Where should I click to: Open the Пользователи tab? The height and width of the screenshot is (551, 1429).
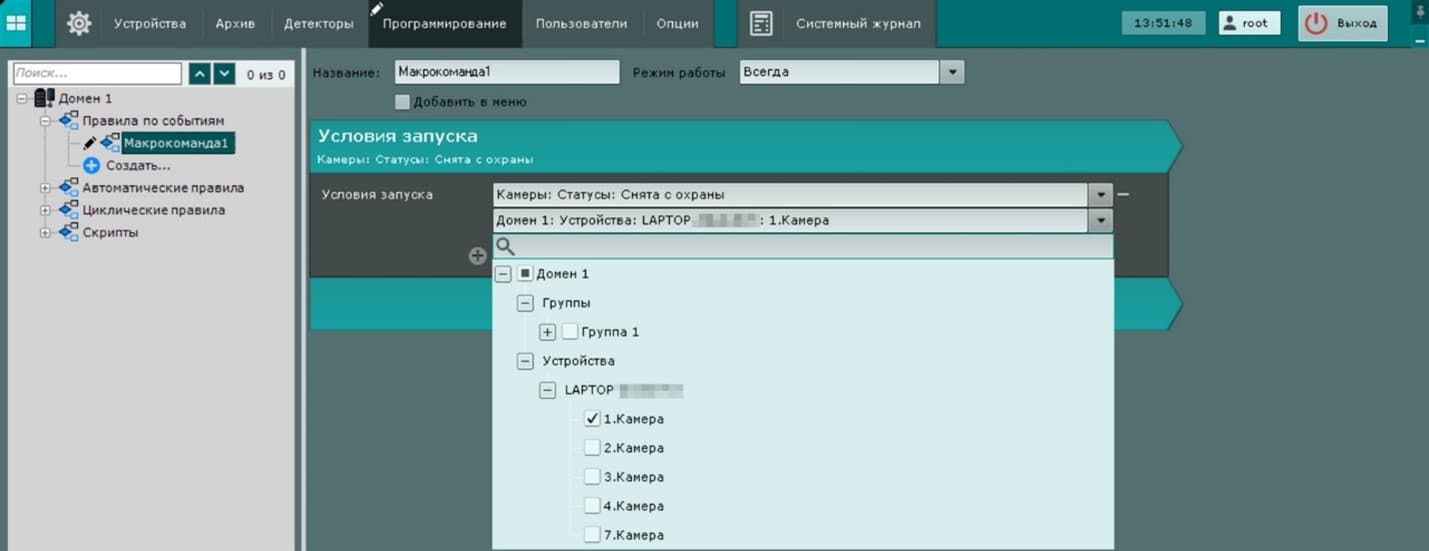[582, 23]
